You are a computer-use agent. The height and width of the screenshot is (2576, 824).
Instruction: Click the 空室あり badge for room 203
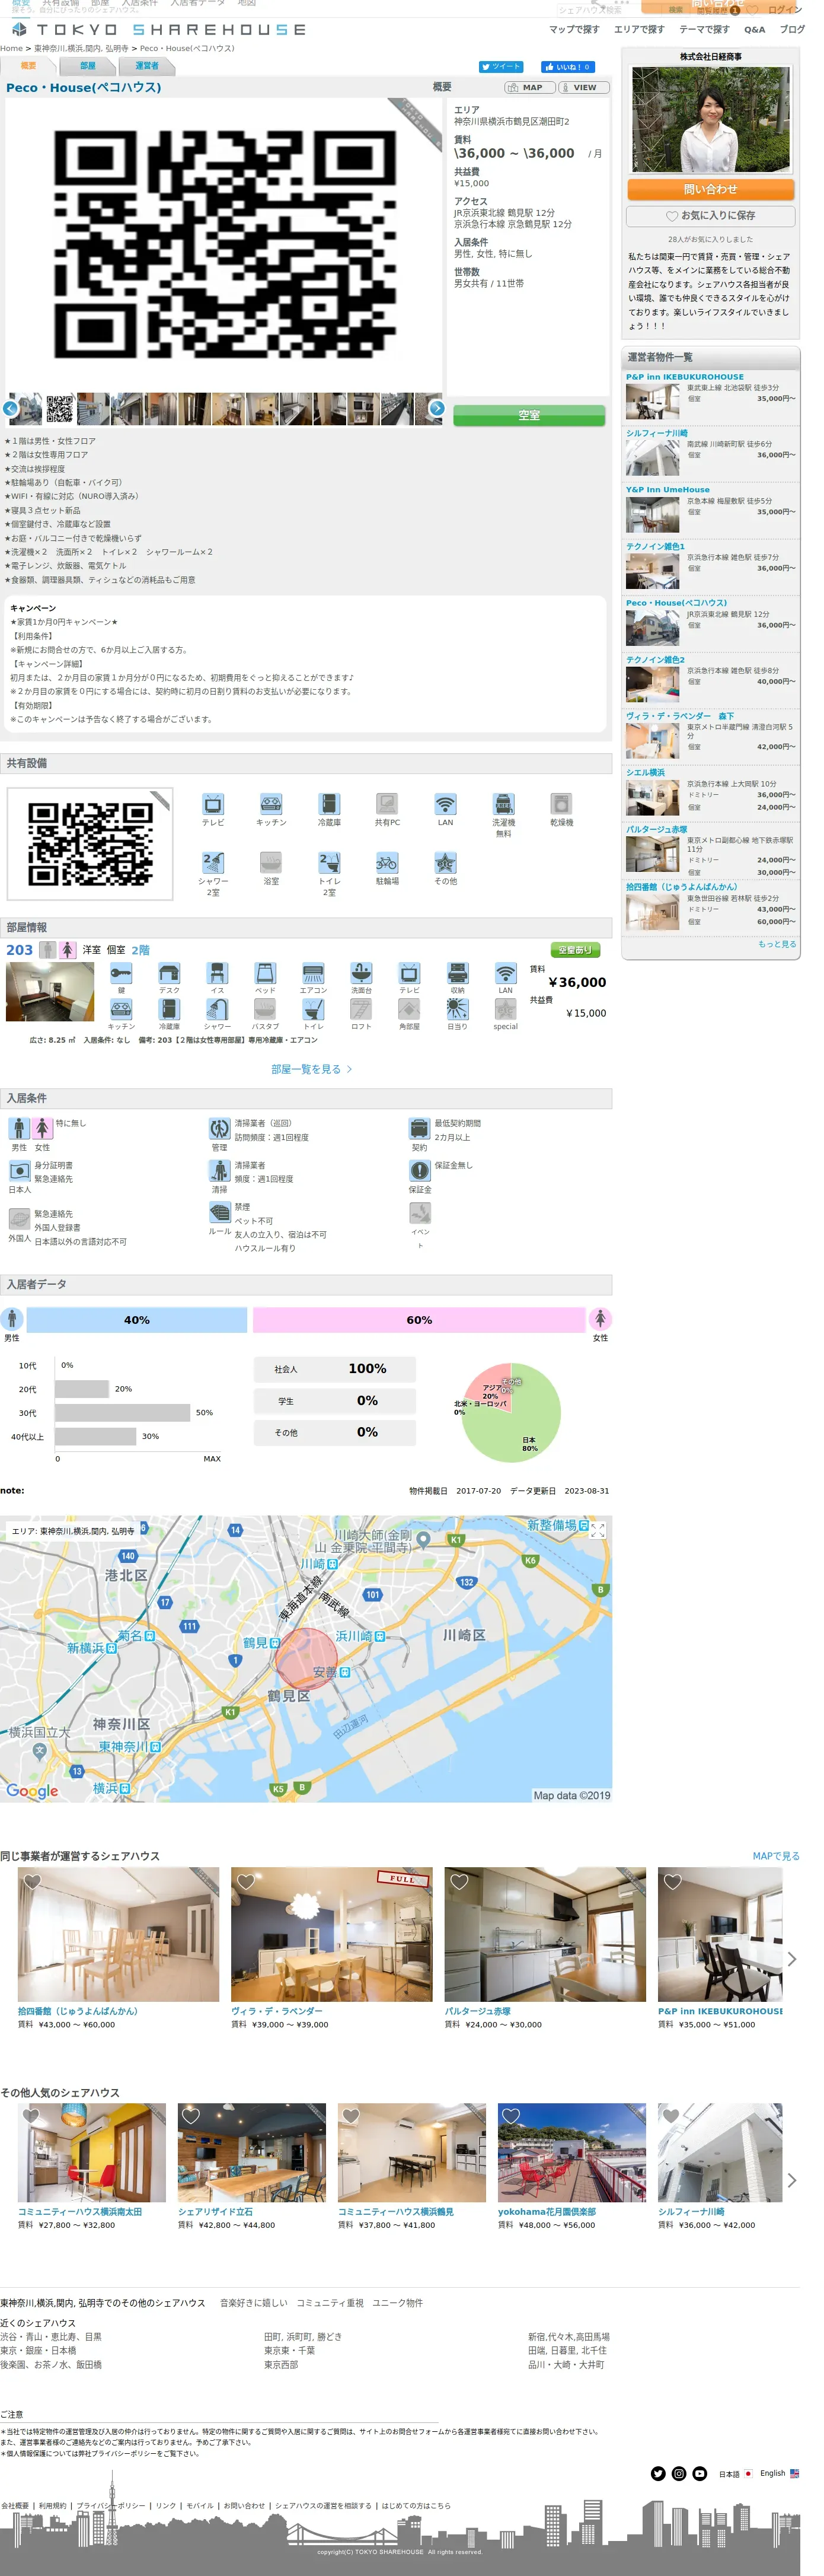coord(575,950)
